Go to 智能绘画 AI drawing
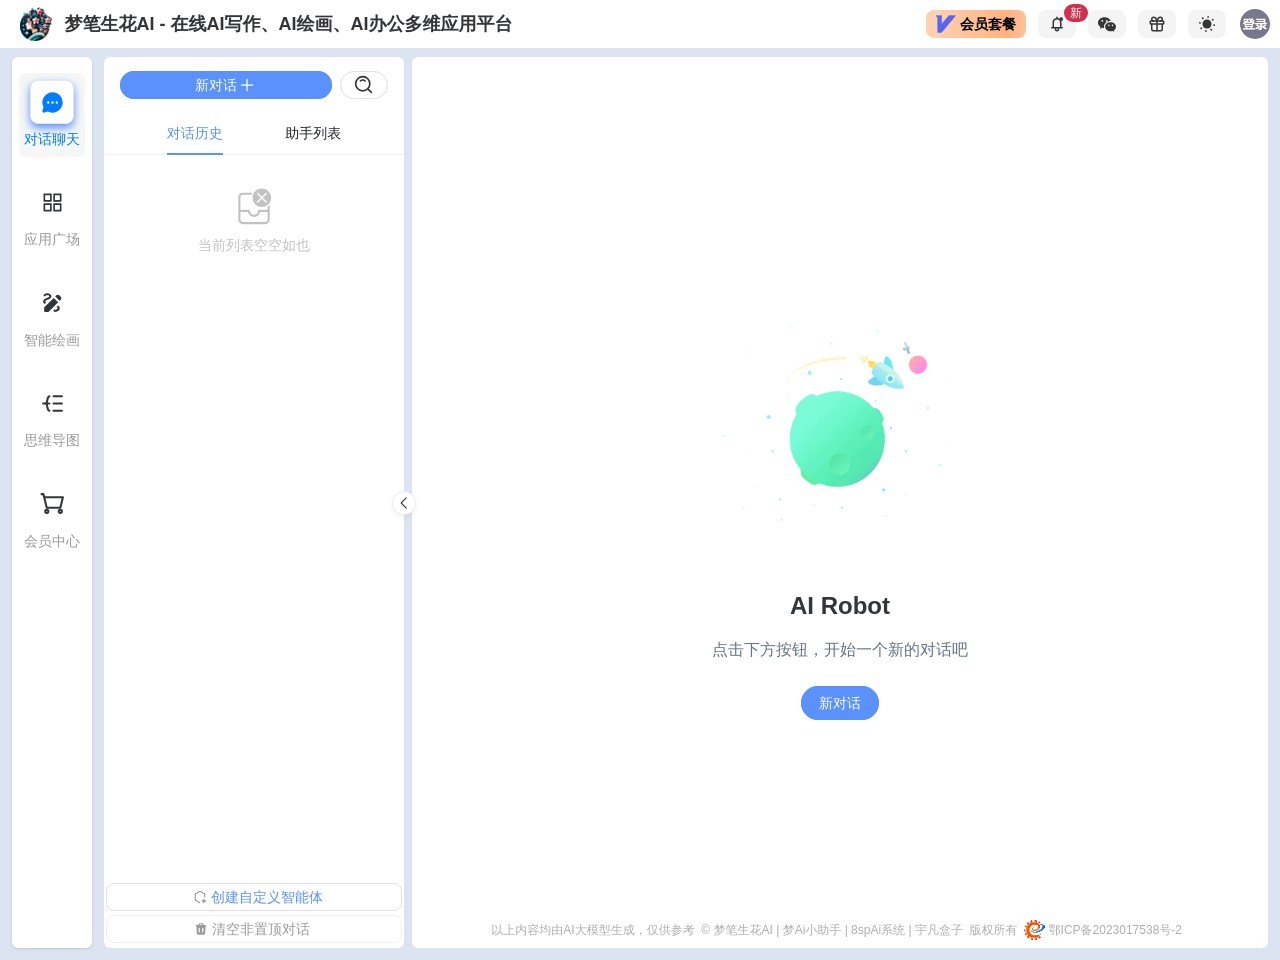The width and height of the screenshot is (1280, 960). pos(52,320)
